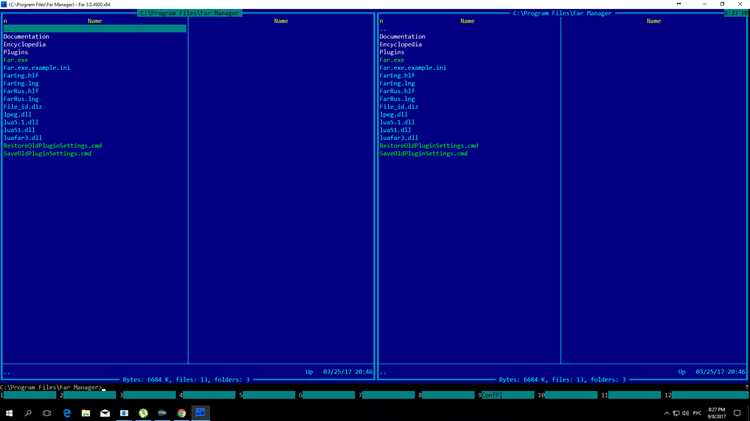The height and width of the screenshot is (421, 750).
Task: Launch Microsoft Edge from the taskbar
Action: (x=66, y=413)
